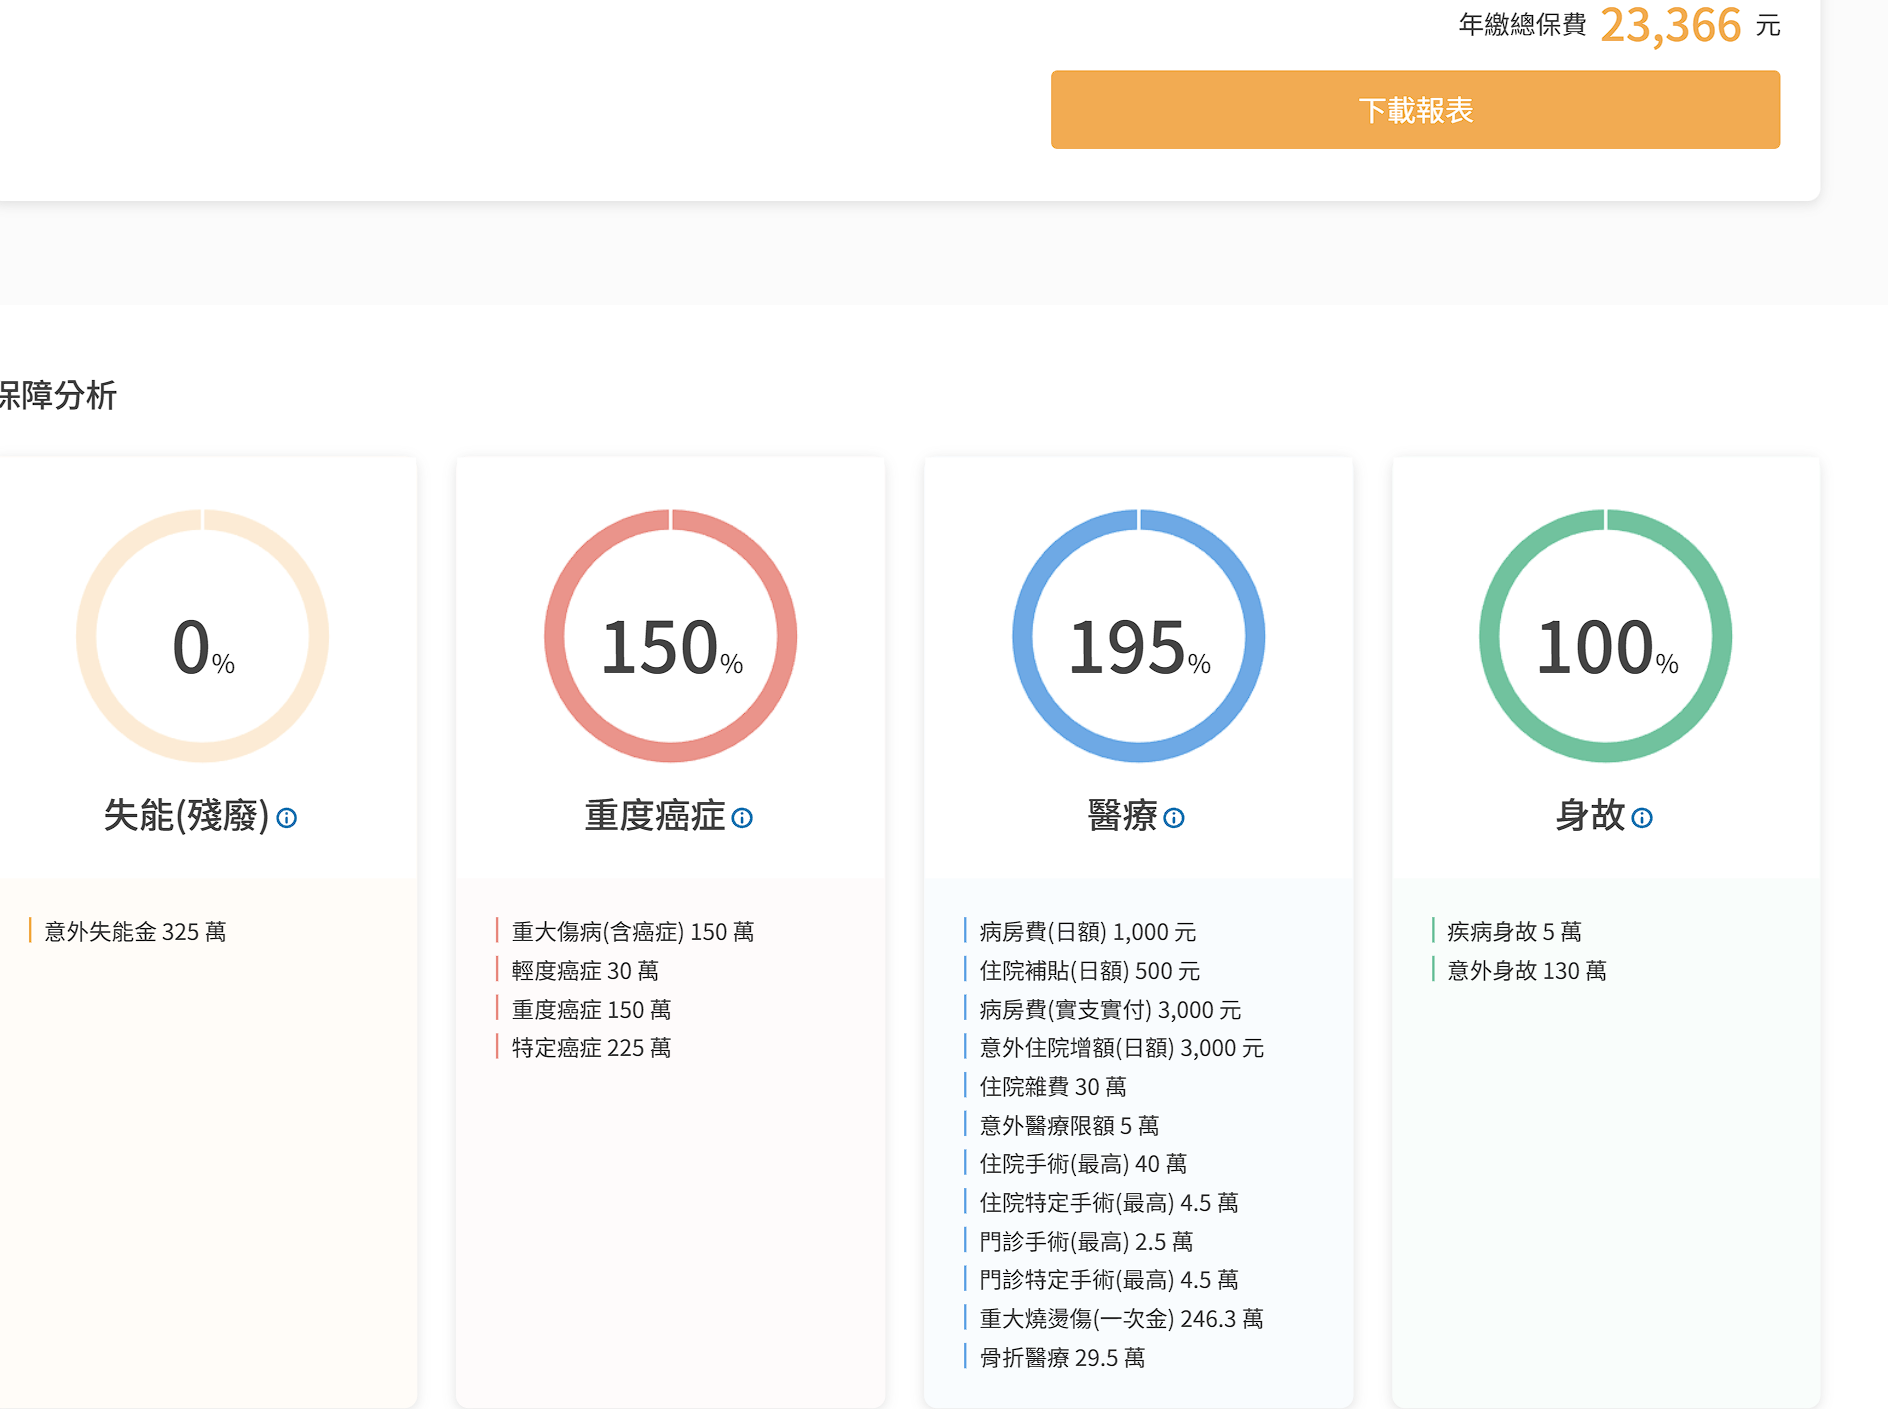Select the 重大傷病(含癌症) 150 萬 item
Screen dimensions: 1888x1409
pos(632,932)
